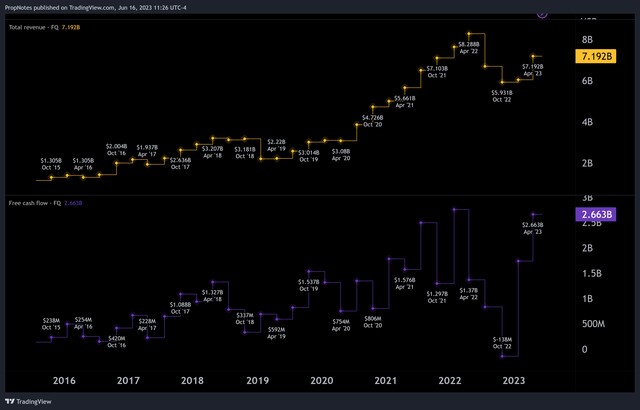Viewport: 640px width, 410px height.
Task: Click the 8B label on revenue price scale
Action: click(588, 39)
